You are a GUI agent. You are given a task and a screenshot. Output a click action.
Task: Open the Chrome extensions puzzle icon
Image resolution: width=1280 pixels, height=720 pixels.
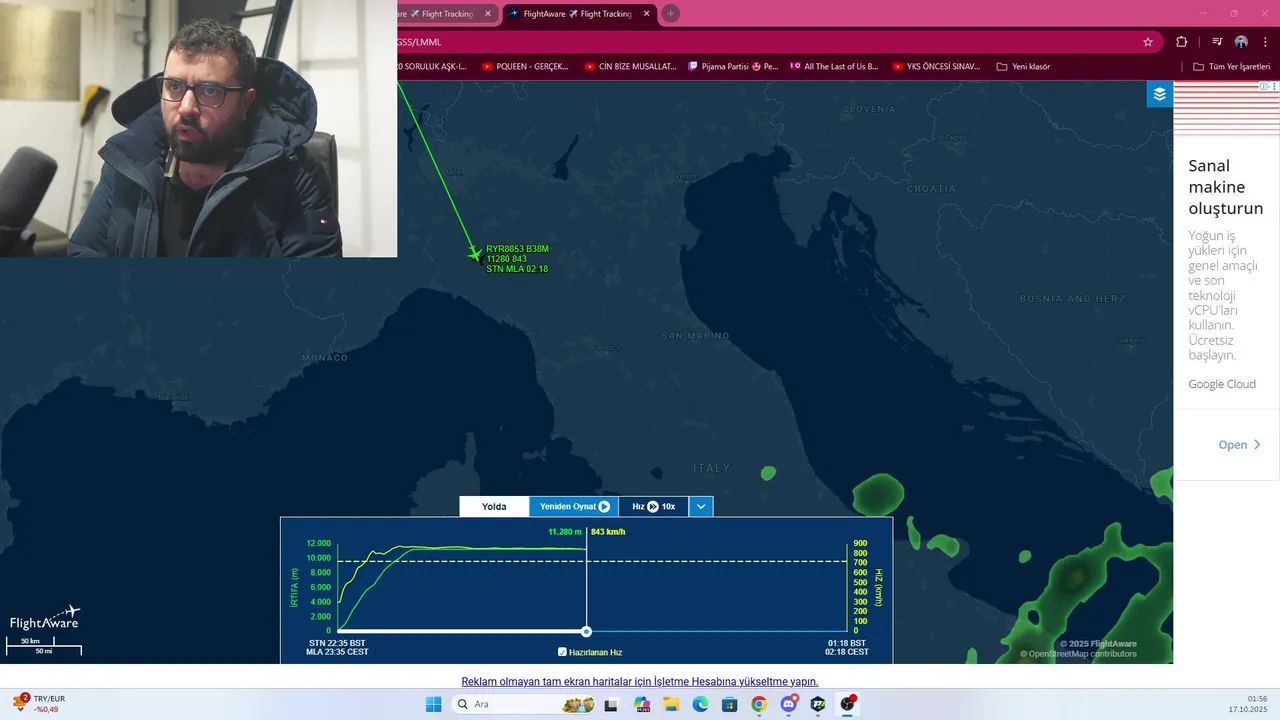1182,42
